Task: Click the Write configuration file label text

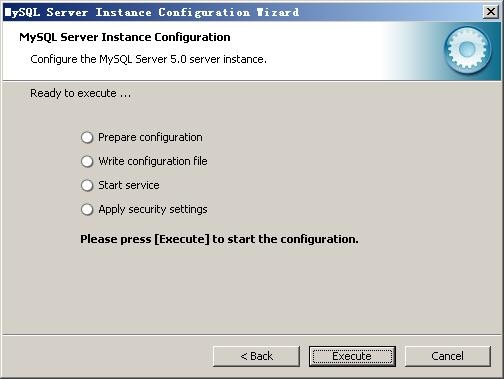Action: point(153,161)
